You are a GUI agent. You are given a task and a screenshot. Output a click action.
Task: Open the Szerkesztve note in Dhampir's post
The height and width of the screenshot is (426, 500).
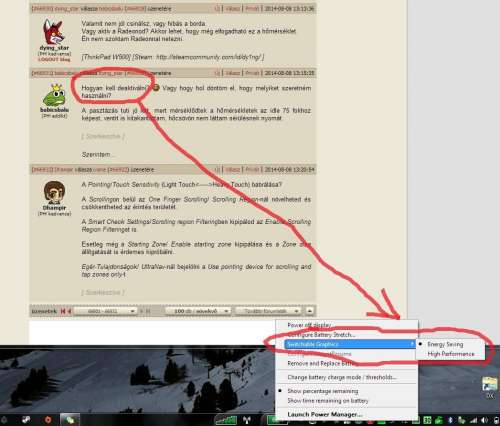103,292
